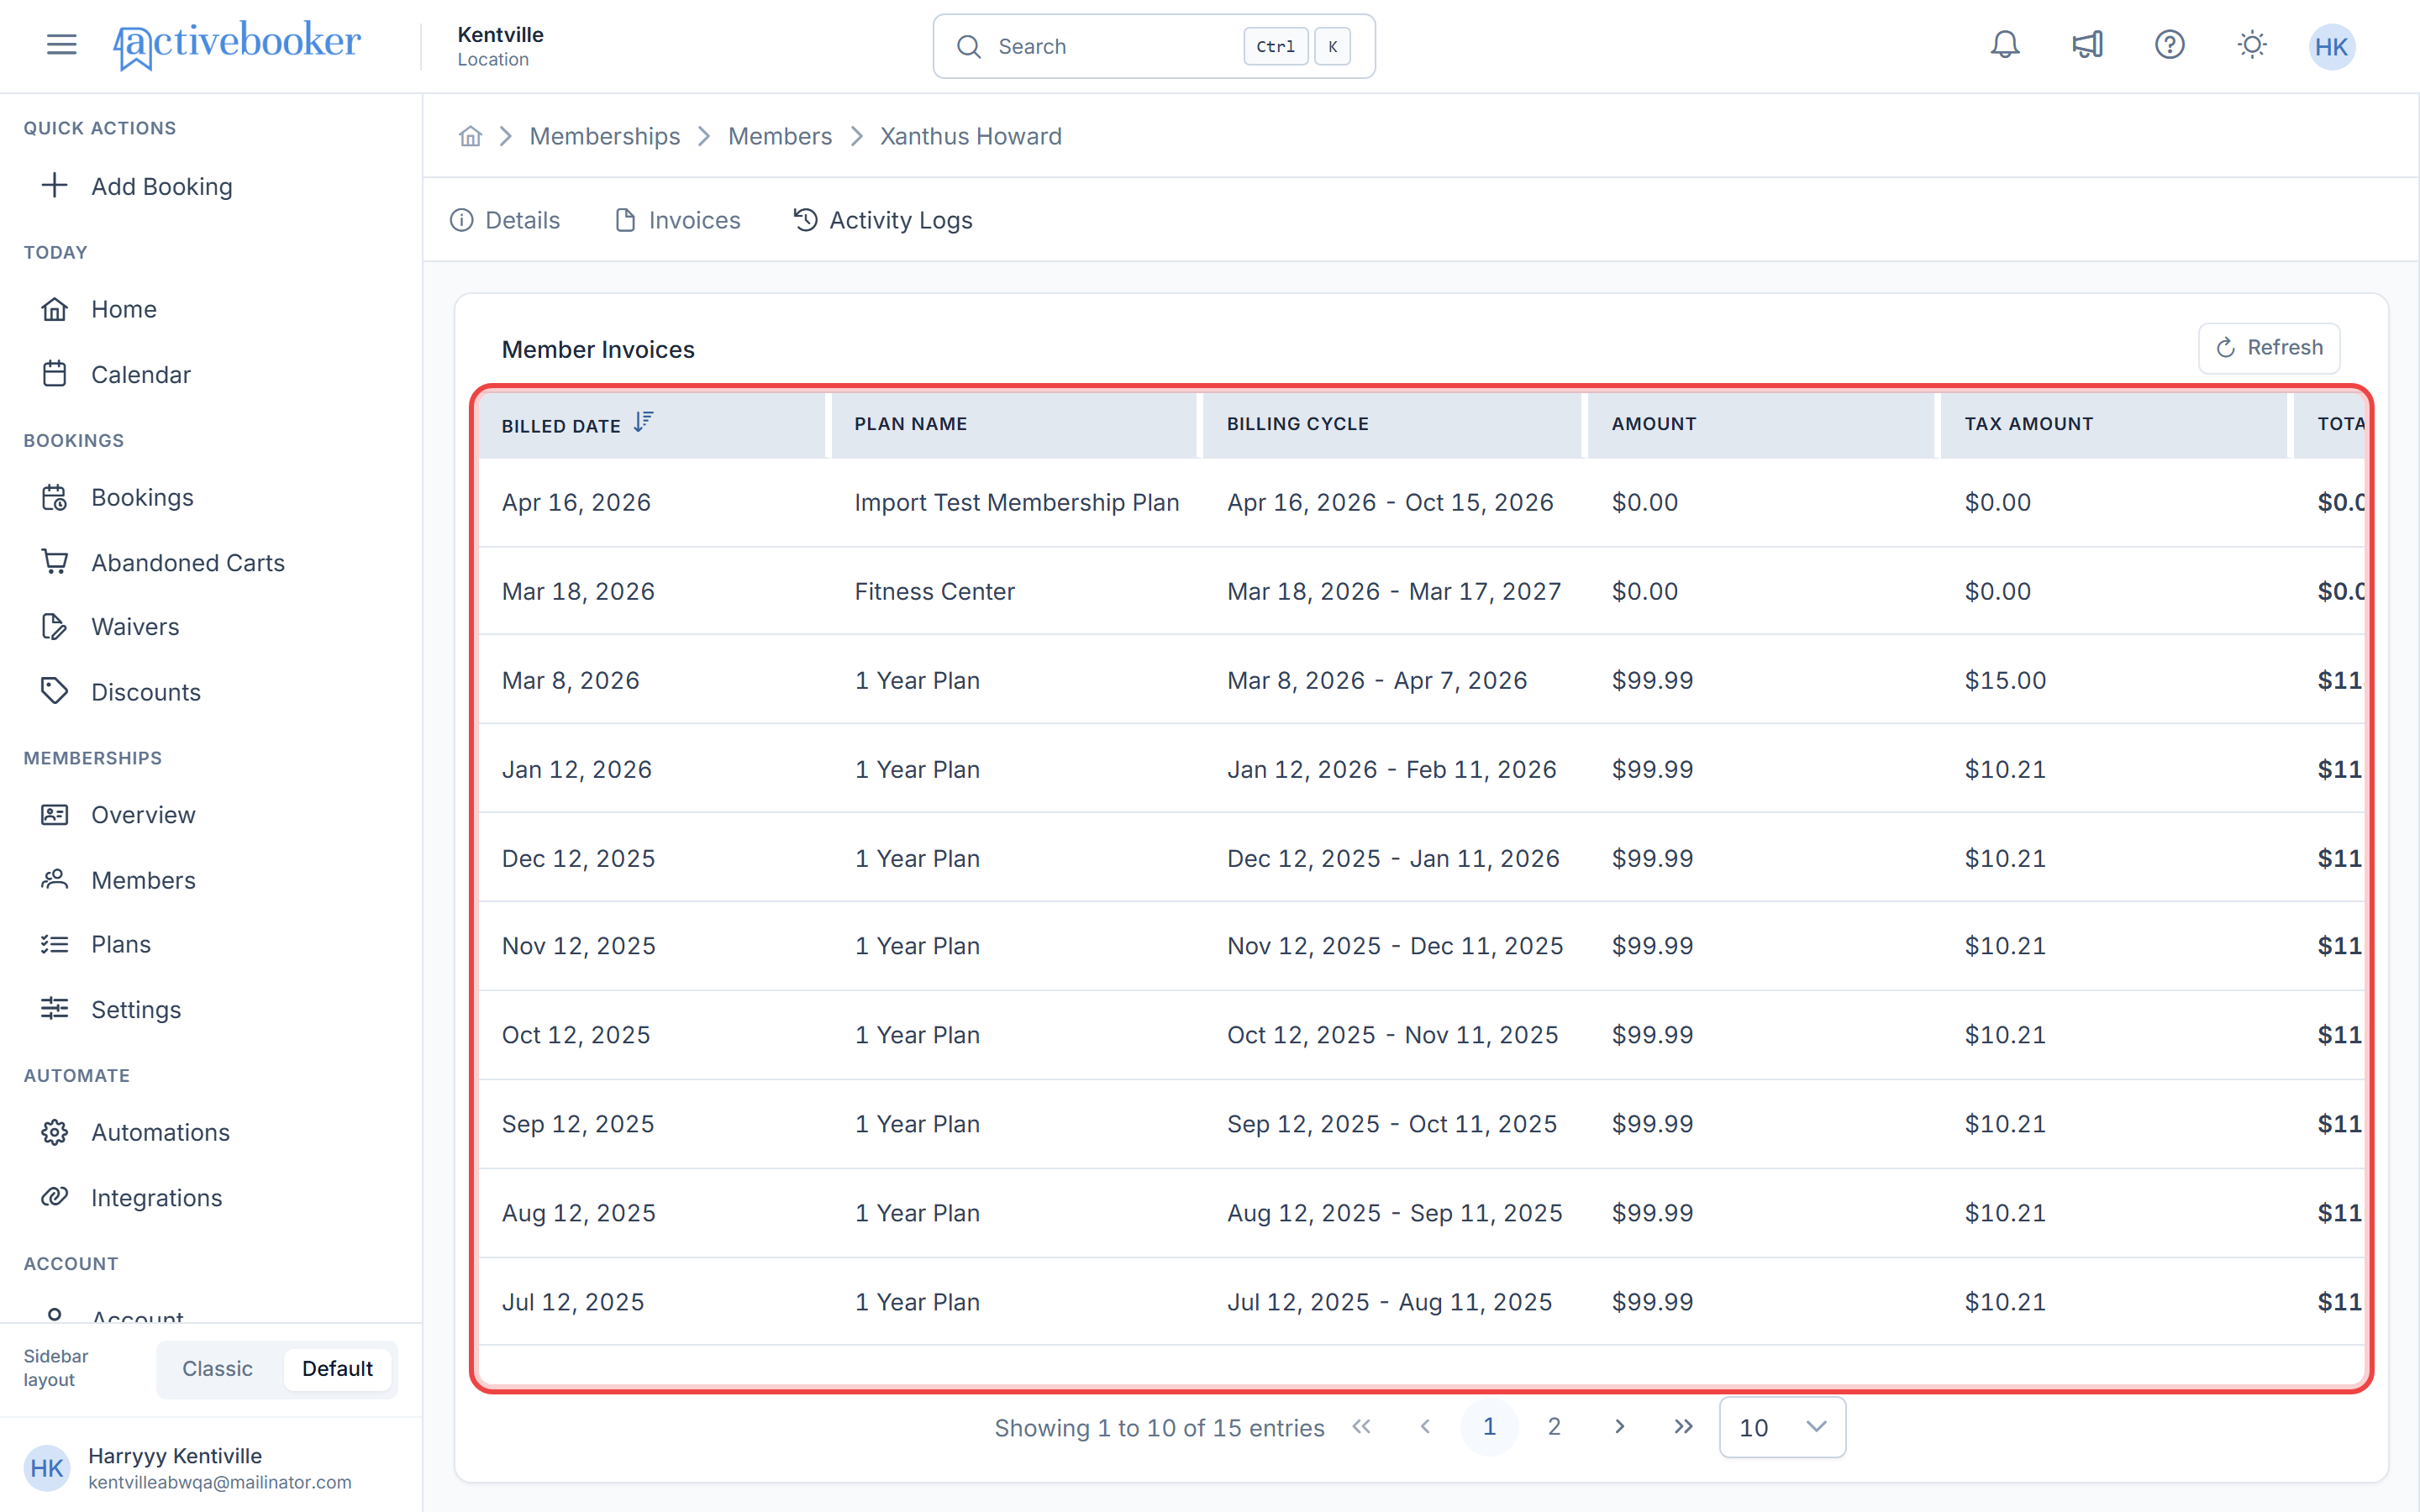Click the Add Booking plus icon
Screen dimensions: 2420x1512
[x=54, y=185]
